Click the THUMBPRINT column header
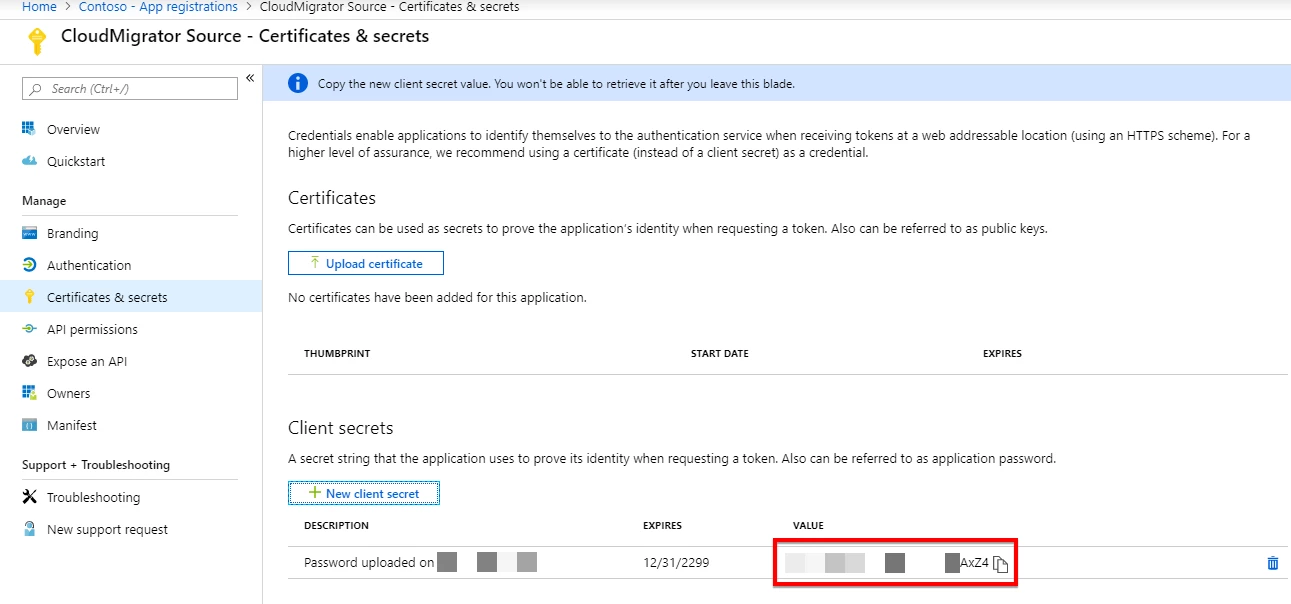The width and height of the screenshot is (1291, 604). (337, 354)
